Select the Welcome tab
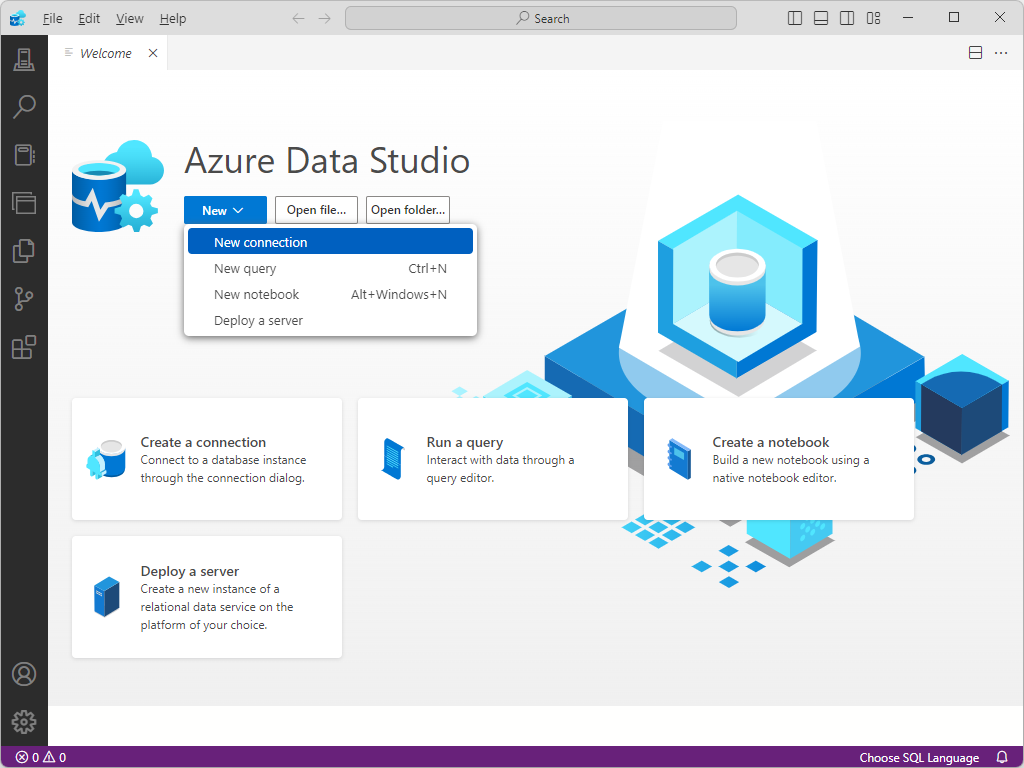Screen dimensions: 1024x768 click(x=105, y=53)
